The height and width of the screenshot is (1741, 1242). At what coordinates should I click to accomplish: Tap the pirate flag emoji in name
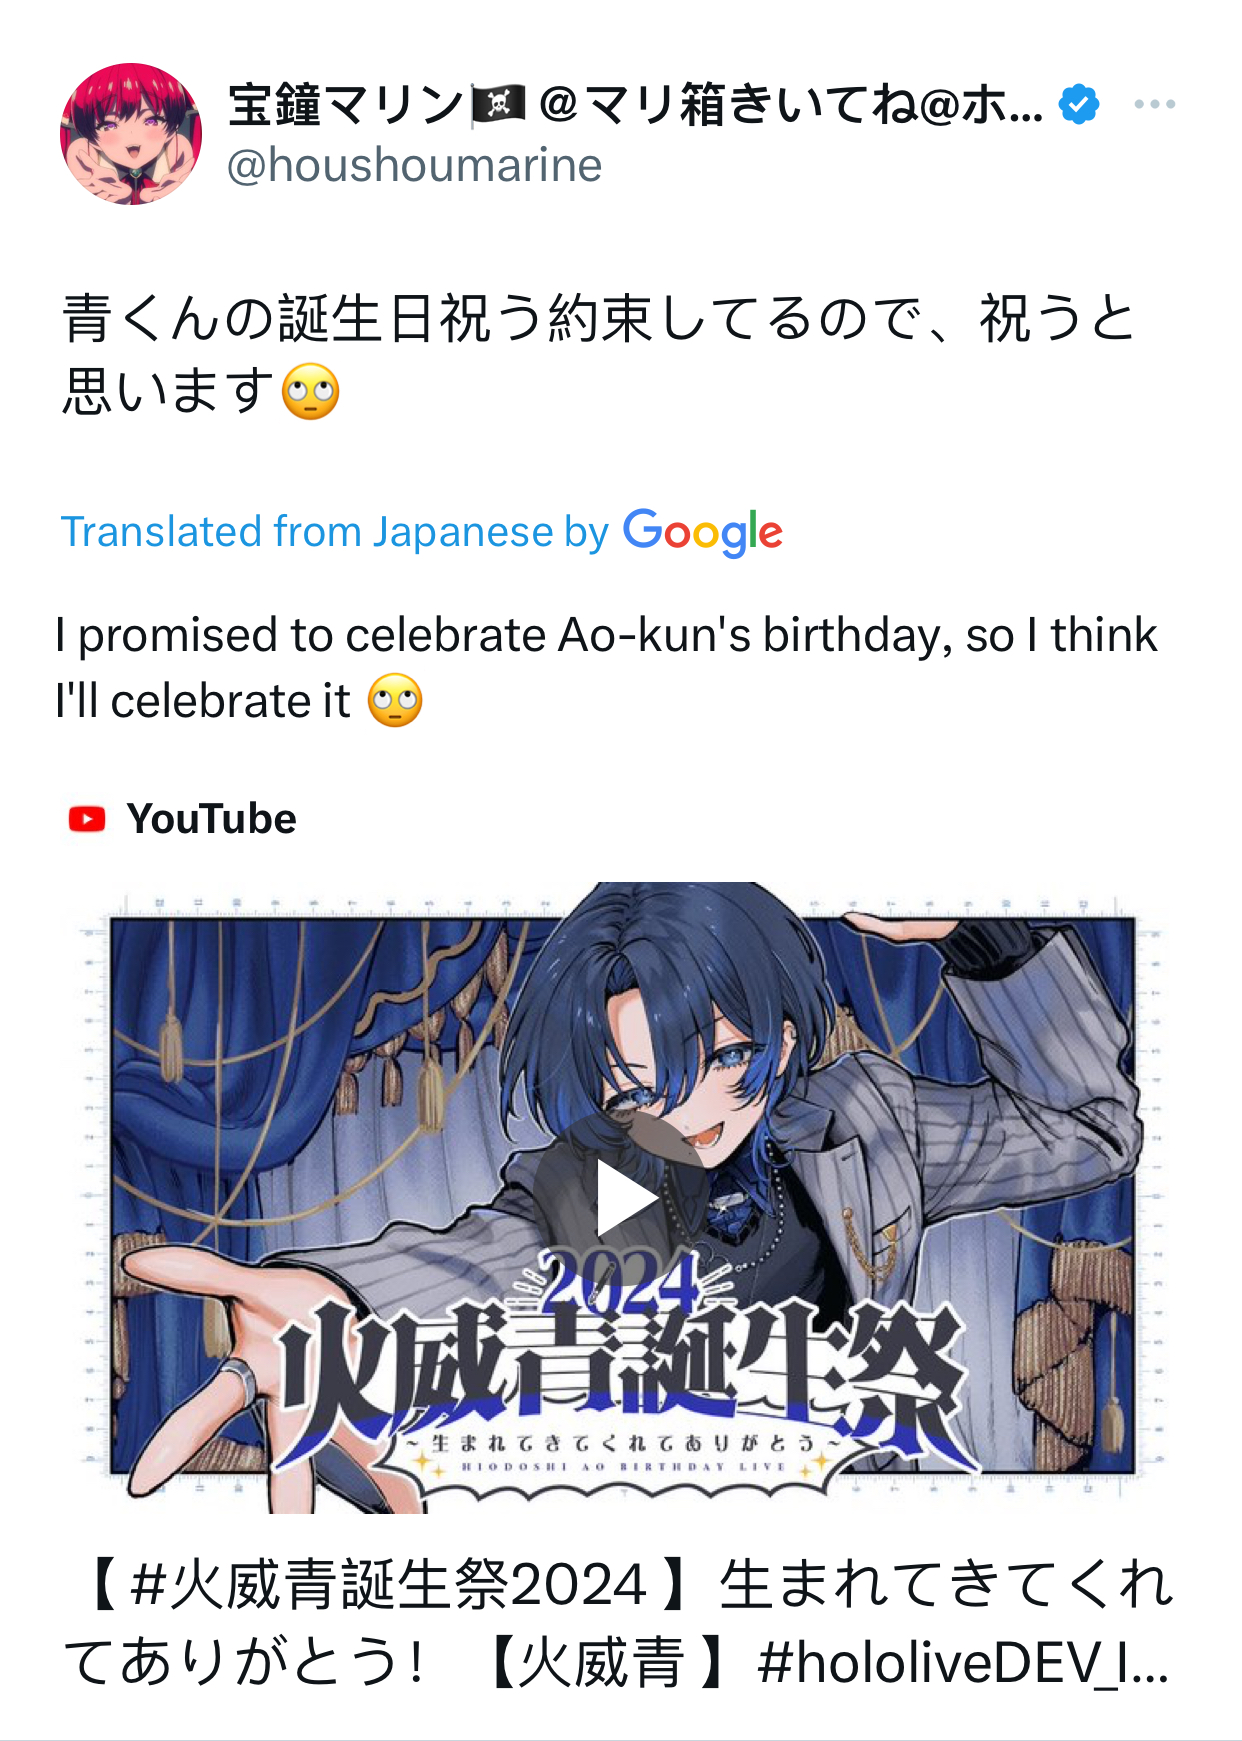(x=498, y=104)
